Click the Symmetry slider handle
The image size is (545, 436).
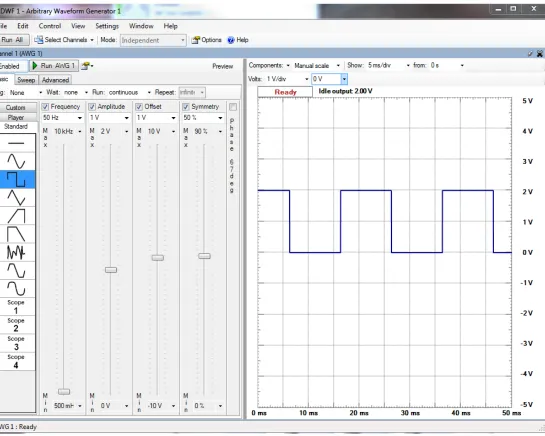[204, 256]
